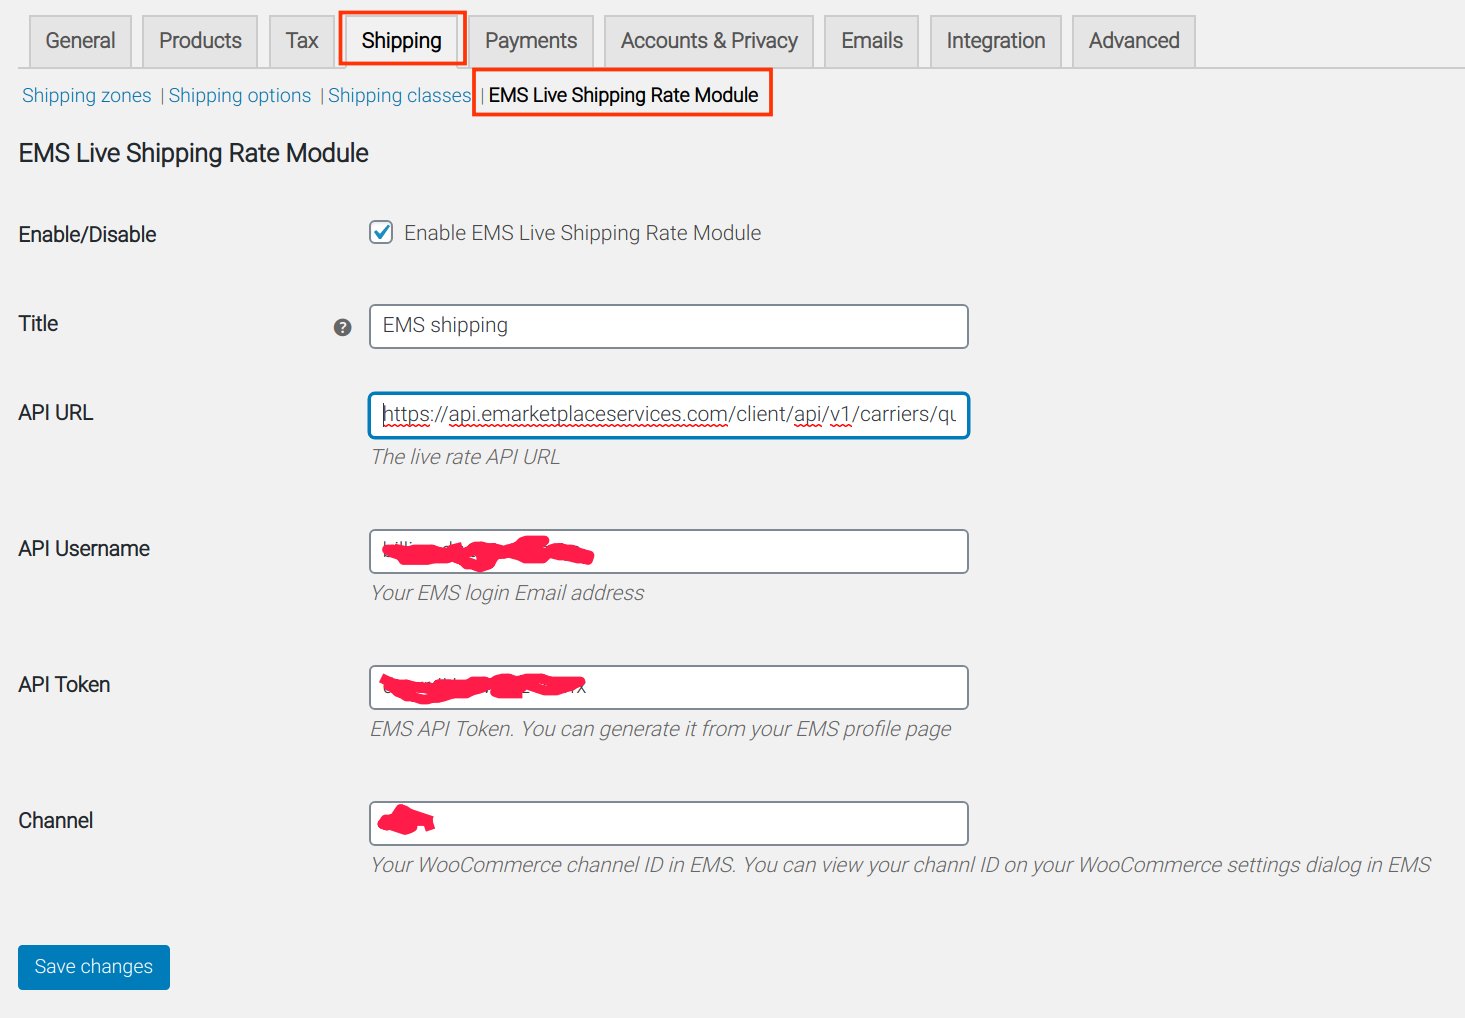Click 'Your EMS login Email address' hint text
1465x1018 pixels.
pyautogui.click(x=508, y=593)
